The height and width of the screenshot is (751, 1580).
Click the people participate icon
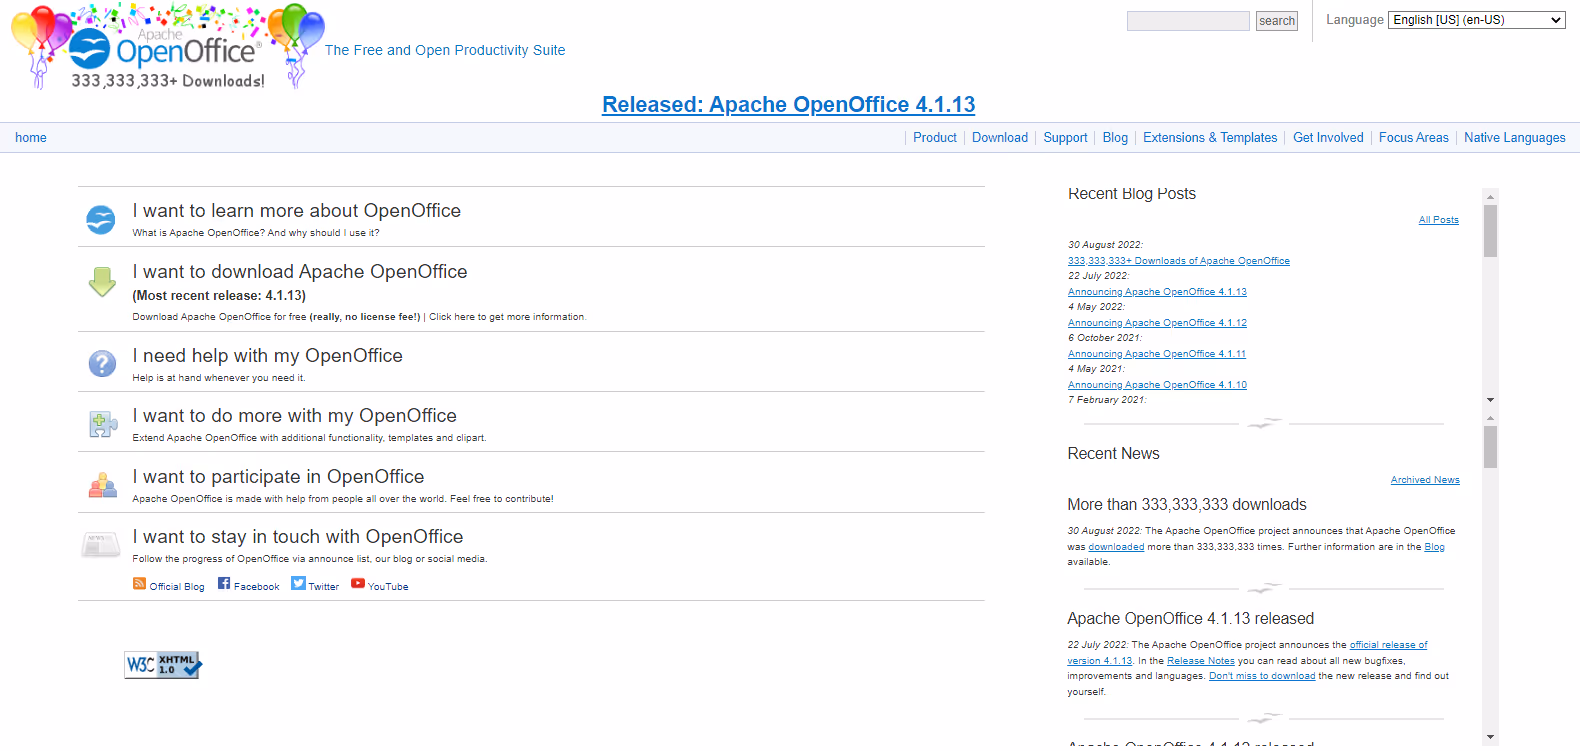pyautogui.click(x=103, y=485)
